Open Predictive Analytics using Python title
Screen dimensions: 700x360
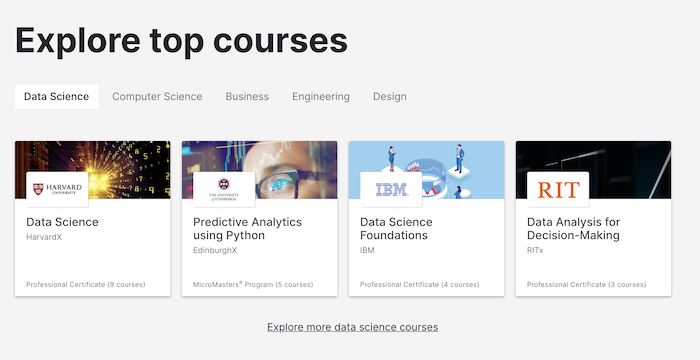click(247, 229)
